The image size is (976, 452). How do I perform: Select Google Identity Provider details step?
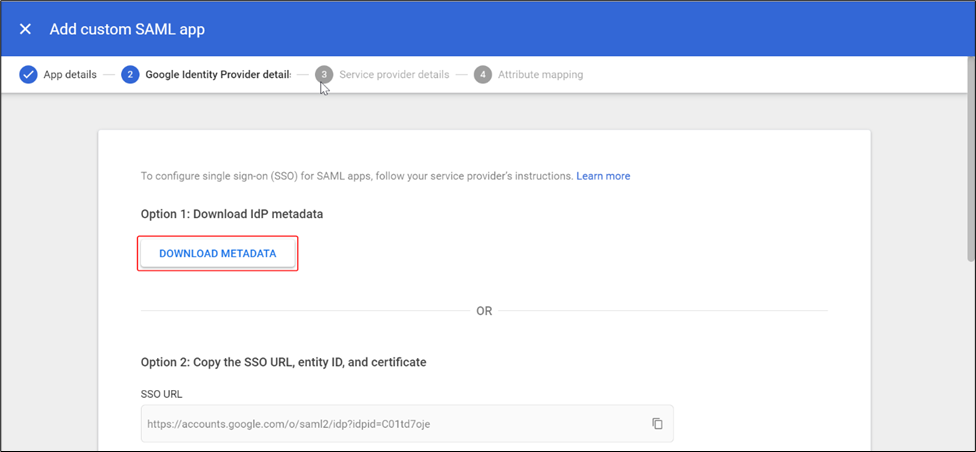217,75
